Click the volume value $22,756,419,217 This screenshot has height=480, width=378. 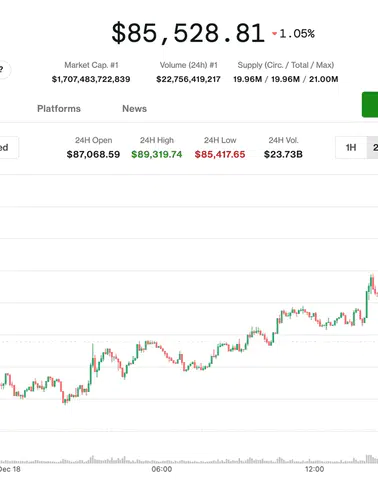pyautogui.click(x=188, y=79)
